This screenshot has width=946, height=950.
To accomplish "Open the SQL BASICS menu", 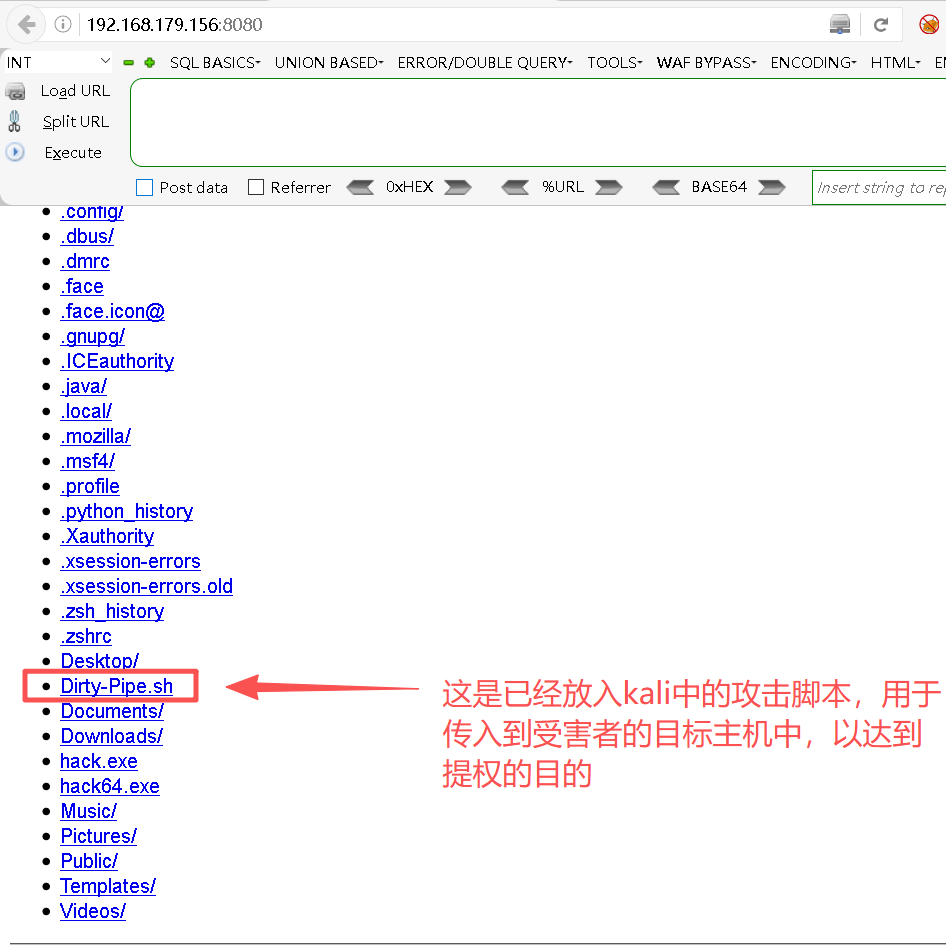I will point(215,62).
